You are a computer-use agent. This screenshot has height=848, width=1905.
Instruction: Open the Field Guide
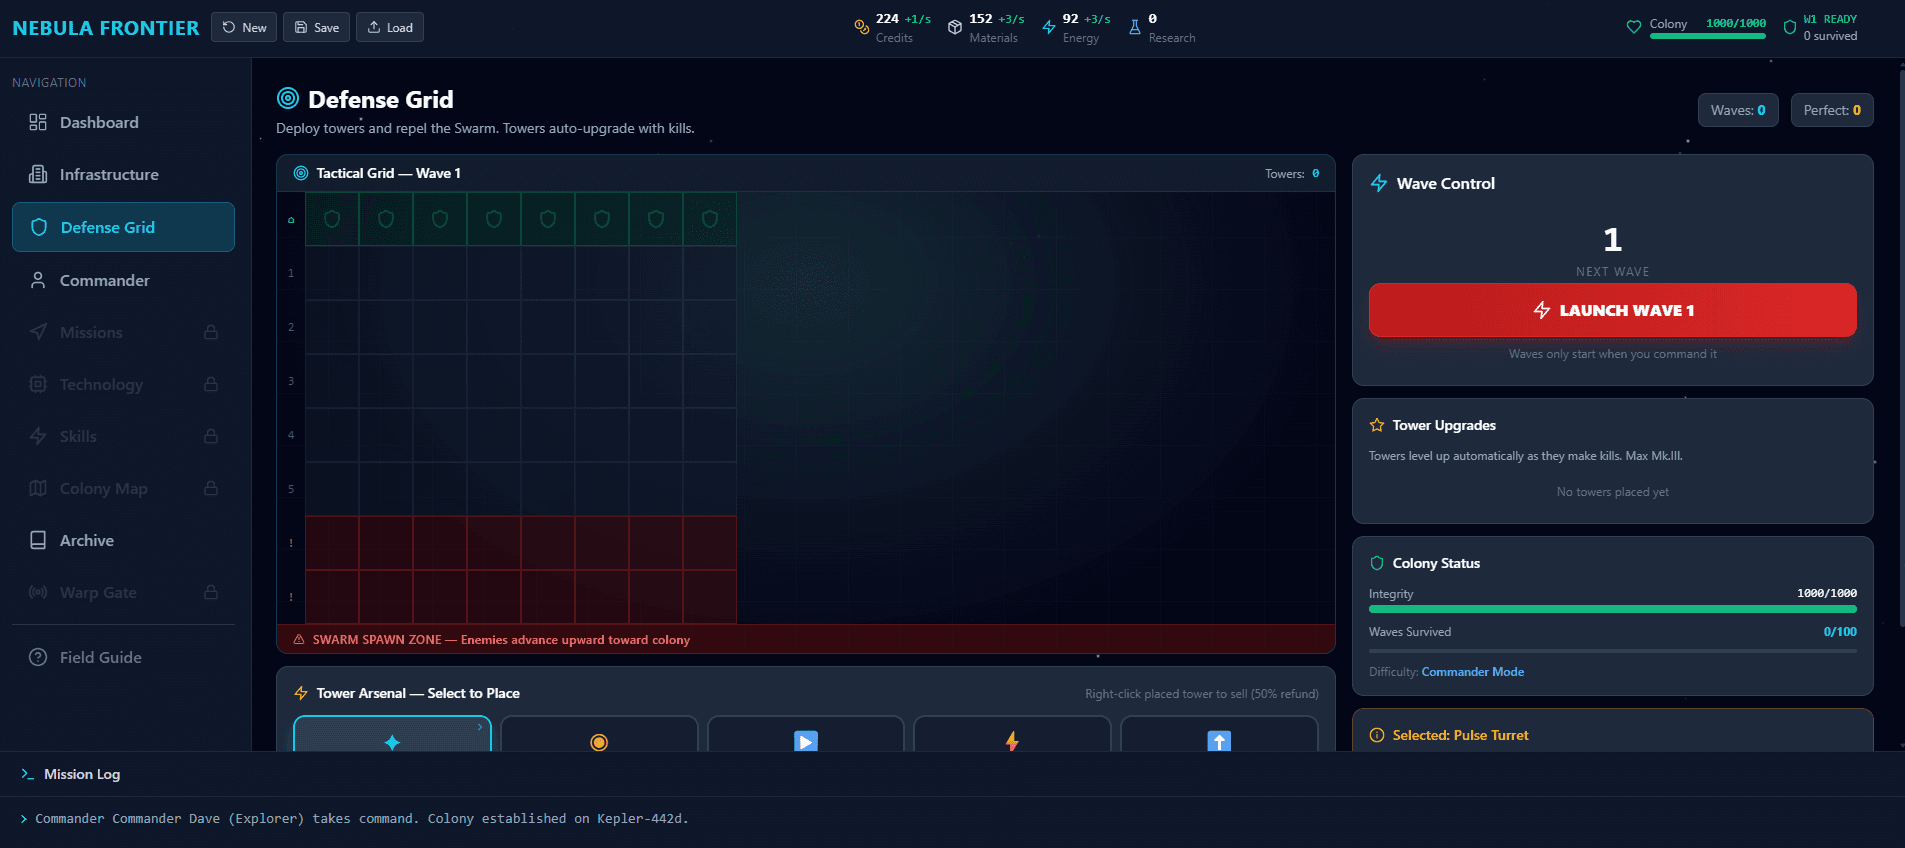click(123, 657)
